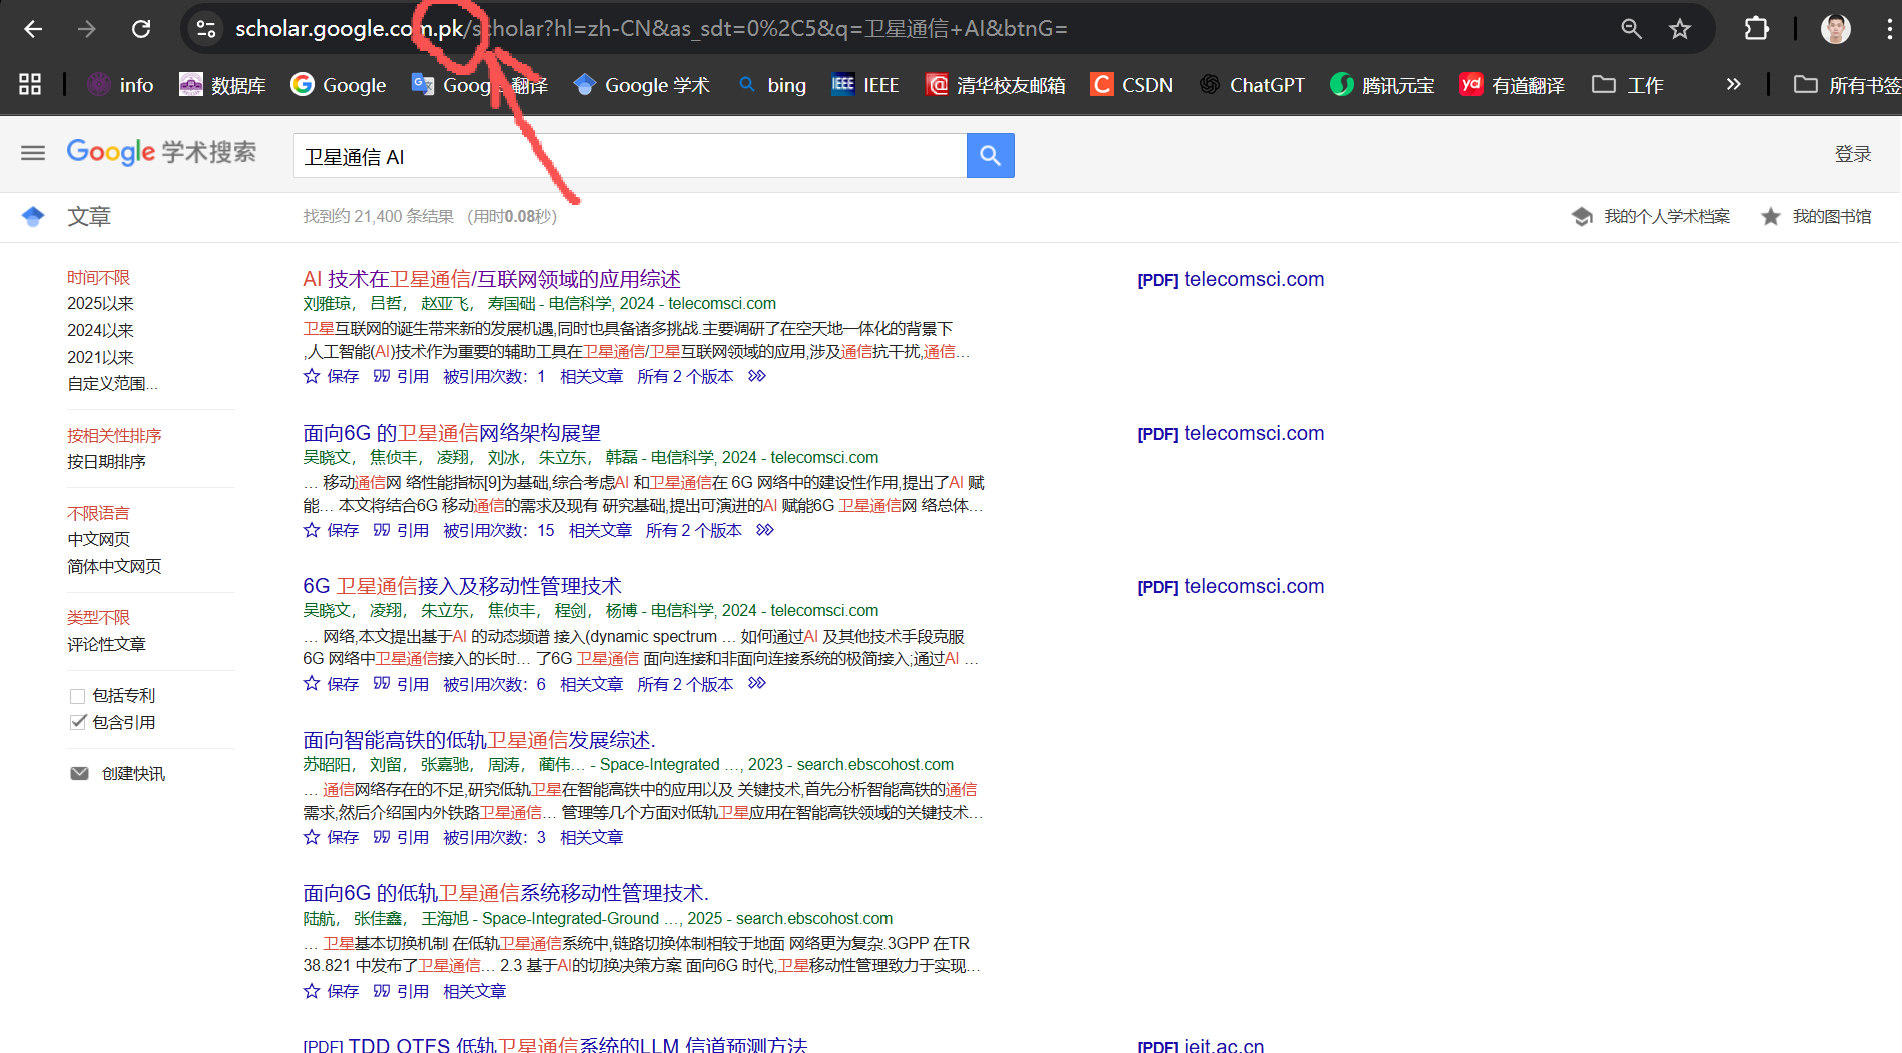Open the IEEE bookmark
1902x1053 pixels.
coord(865,85)
